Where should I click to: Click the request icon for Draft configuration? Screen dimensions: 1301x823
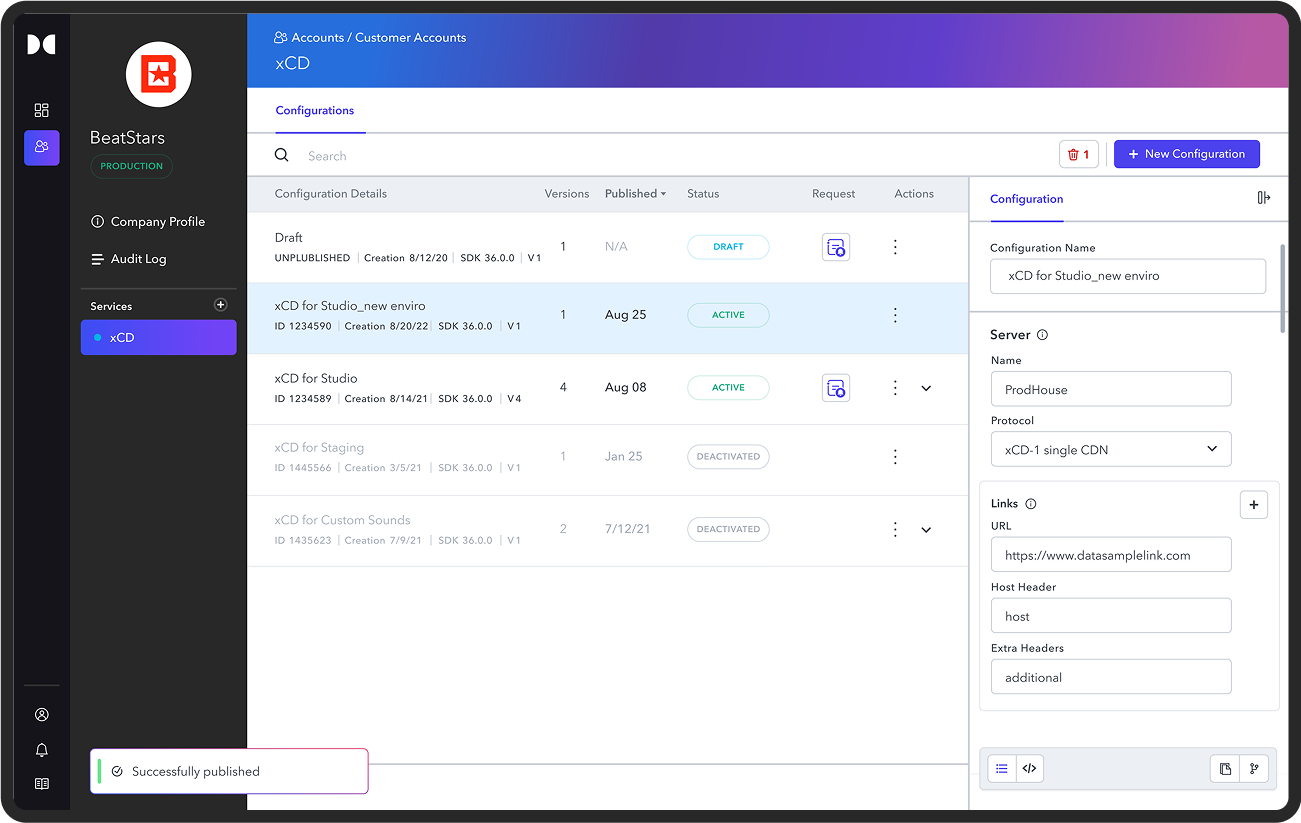(x=835, y=247)
